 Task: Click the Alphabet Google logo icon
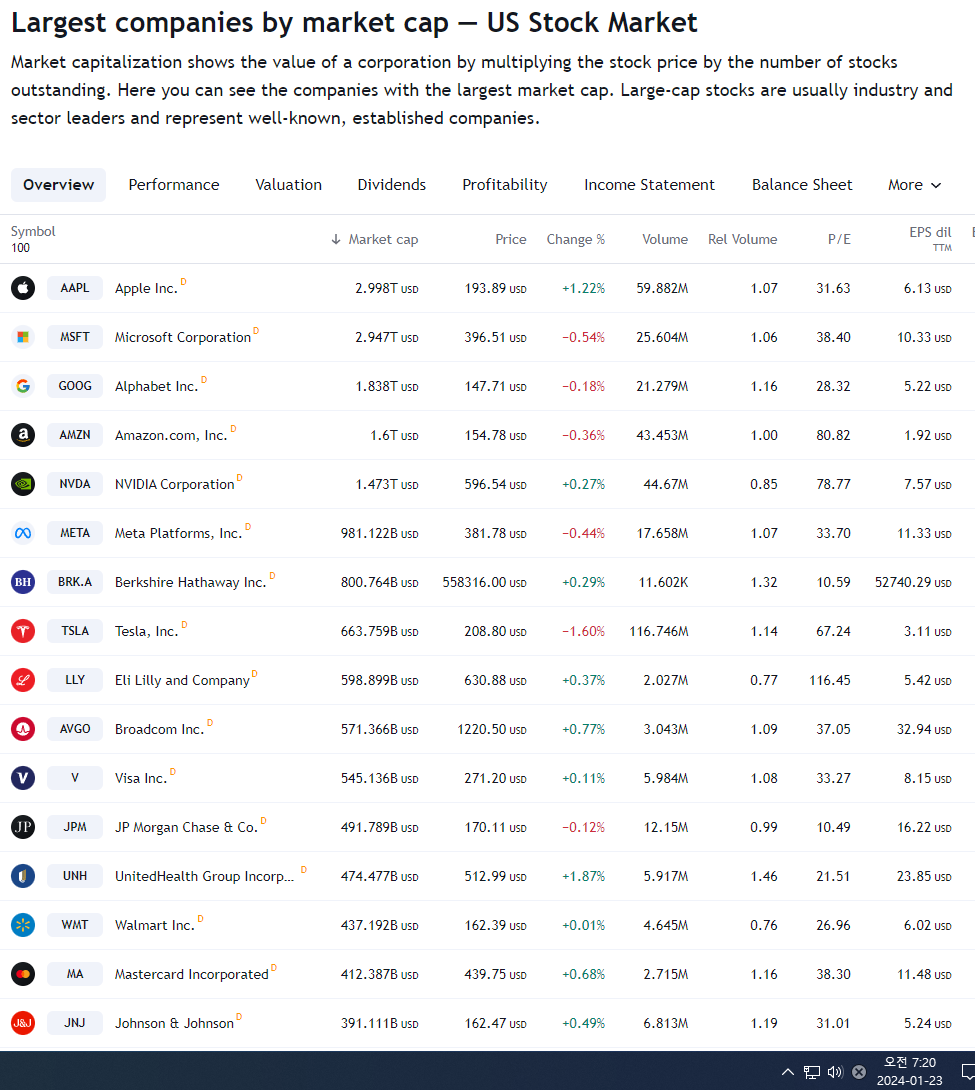(23, 386)
